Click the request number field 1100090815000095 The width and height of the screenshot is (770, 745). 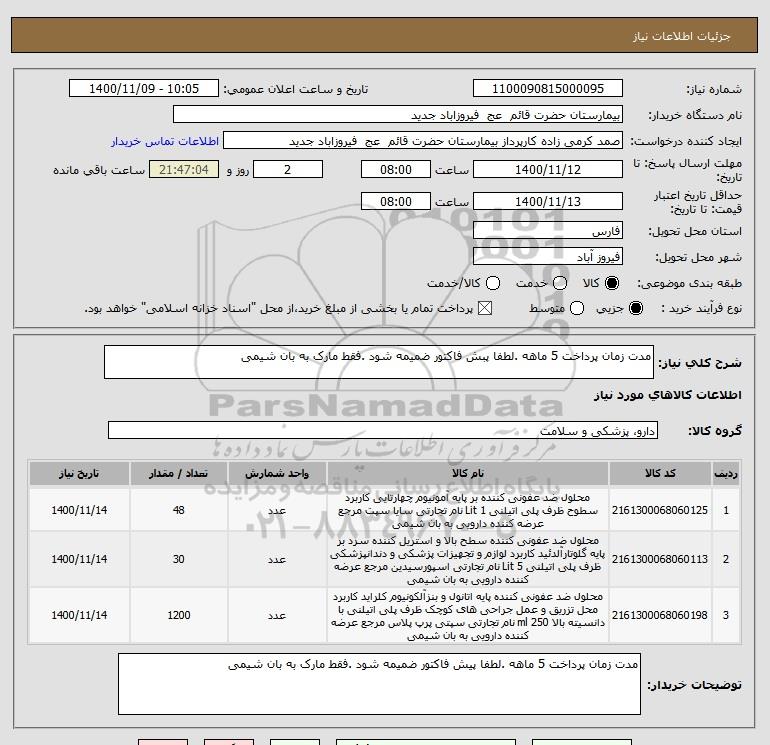(x=548, y=89)
